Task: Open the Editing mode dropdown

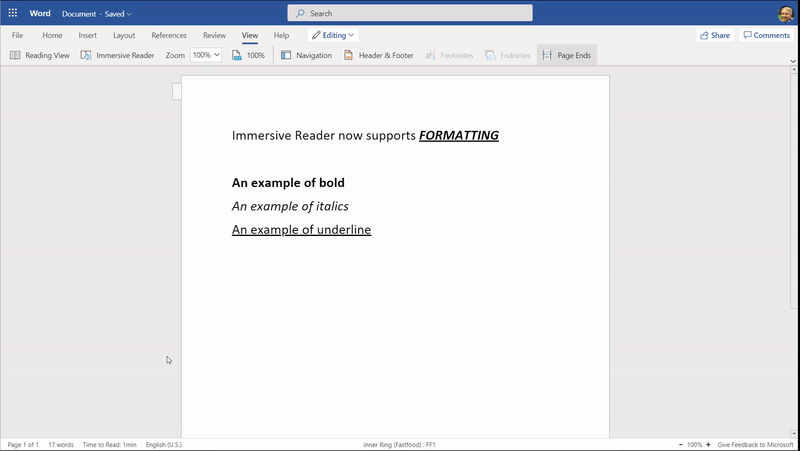Action: (333, 35)
